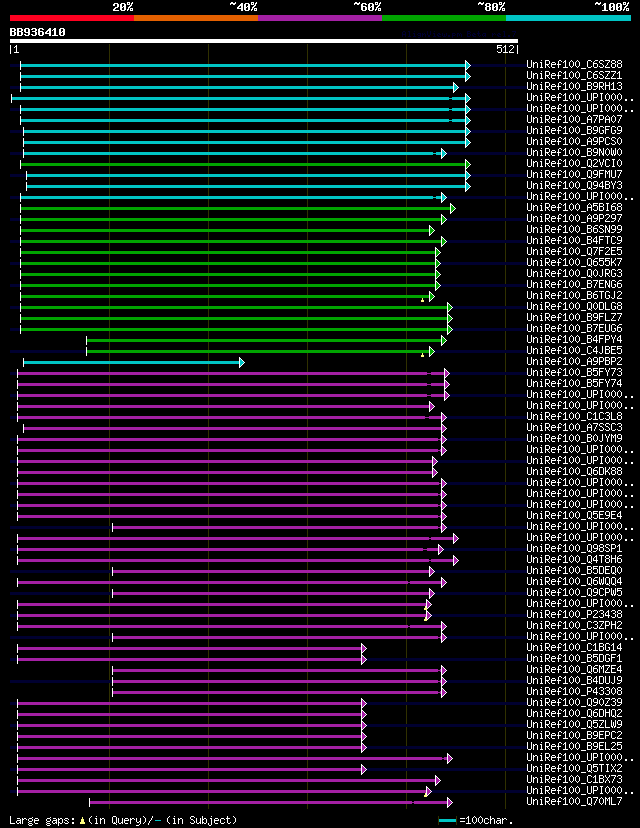The image size is (640, 828).
Task: Click the yellow gap marker on C4JBE5 row
Action: point(422,355)
